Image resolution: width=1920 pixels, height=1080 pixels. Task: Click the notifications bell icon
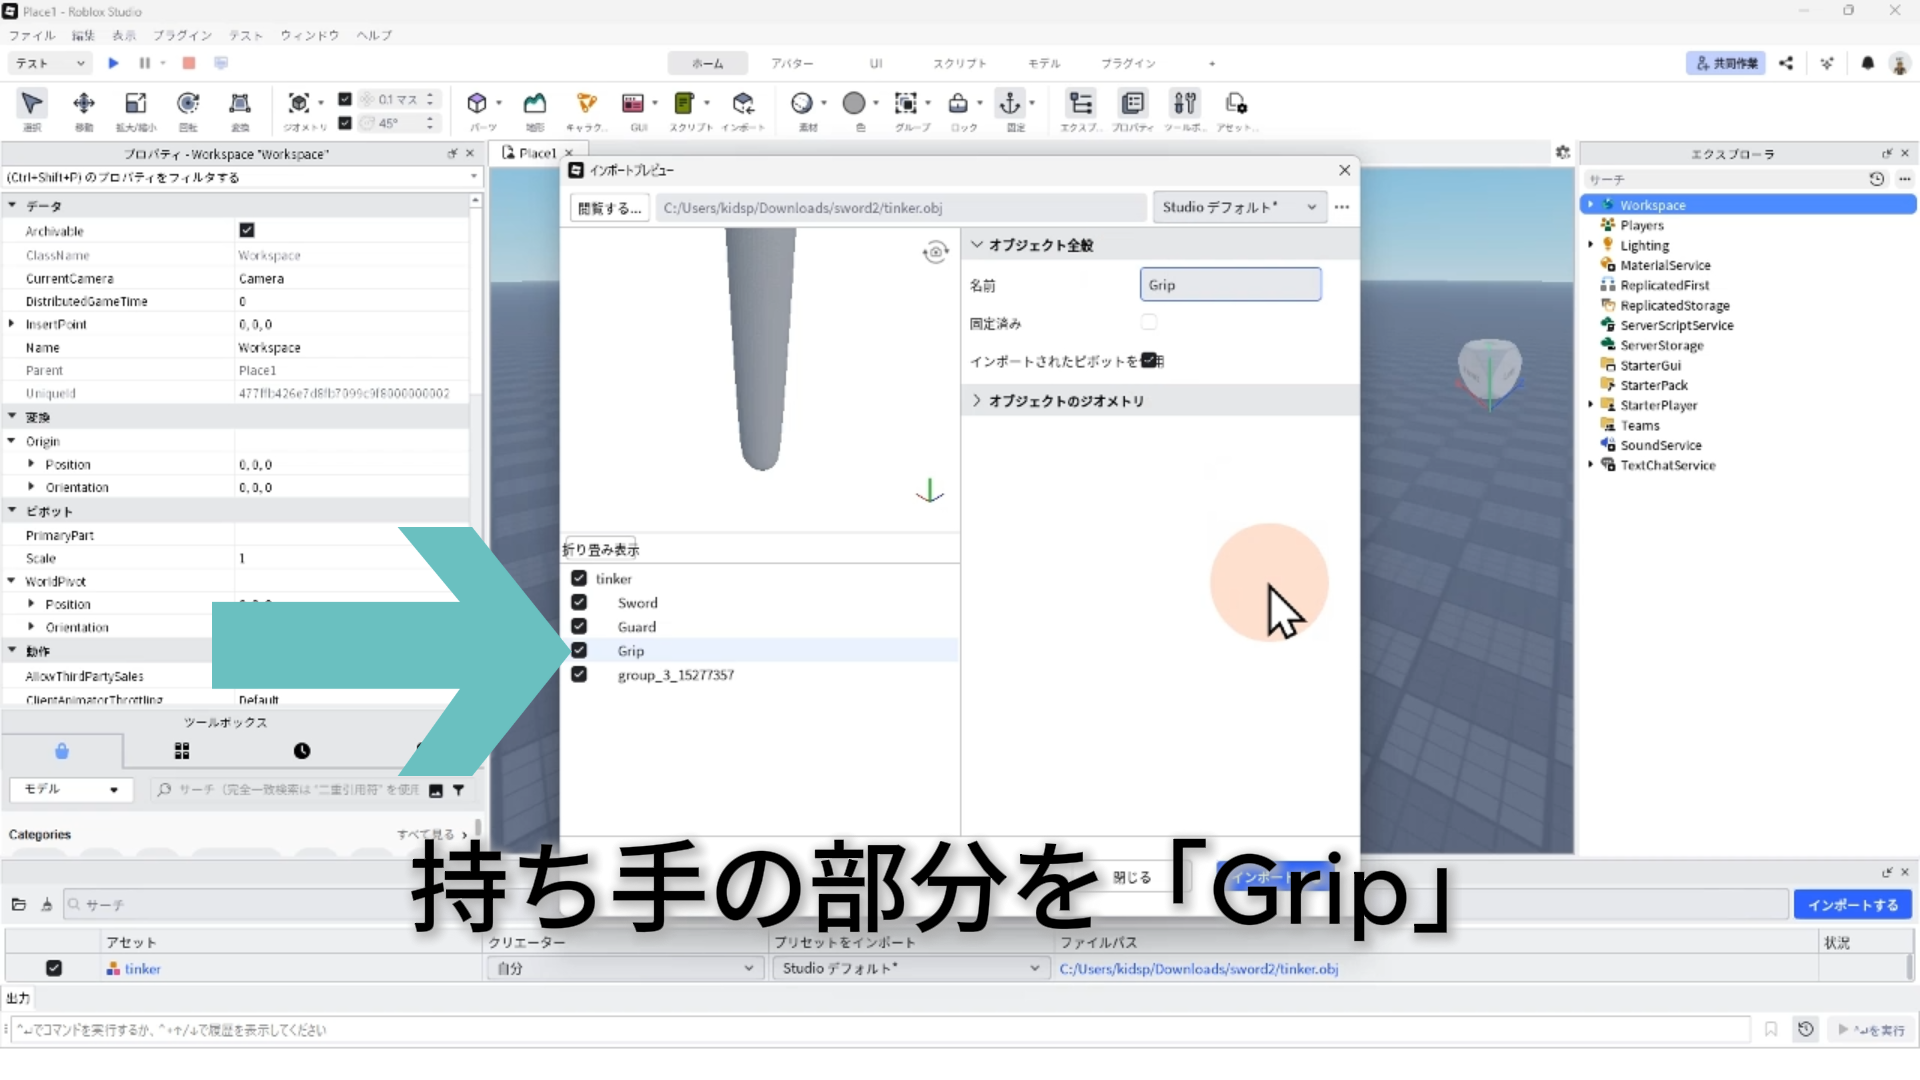pyautogui.click(x=1867, y=63)
